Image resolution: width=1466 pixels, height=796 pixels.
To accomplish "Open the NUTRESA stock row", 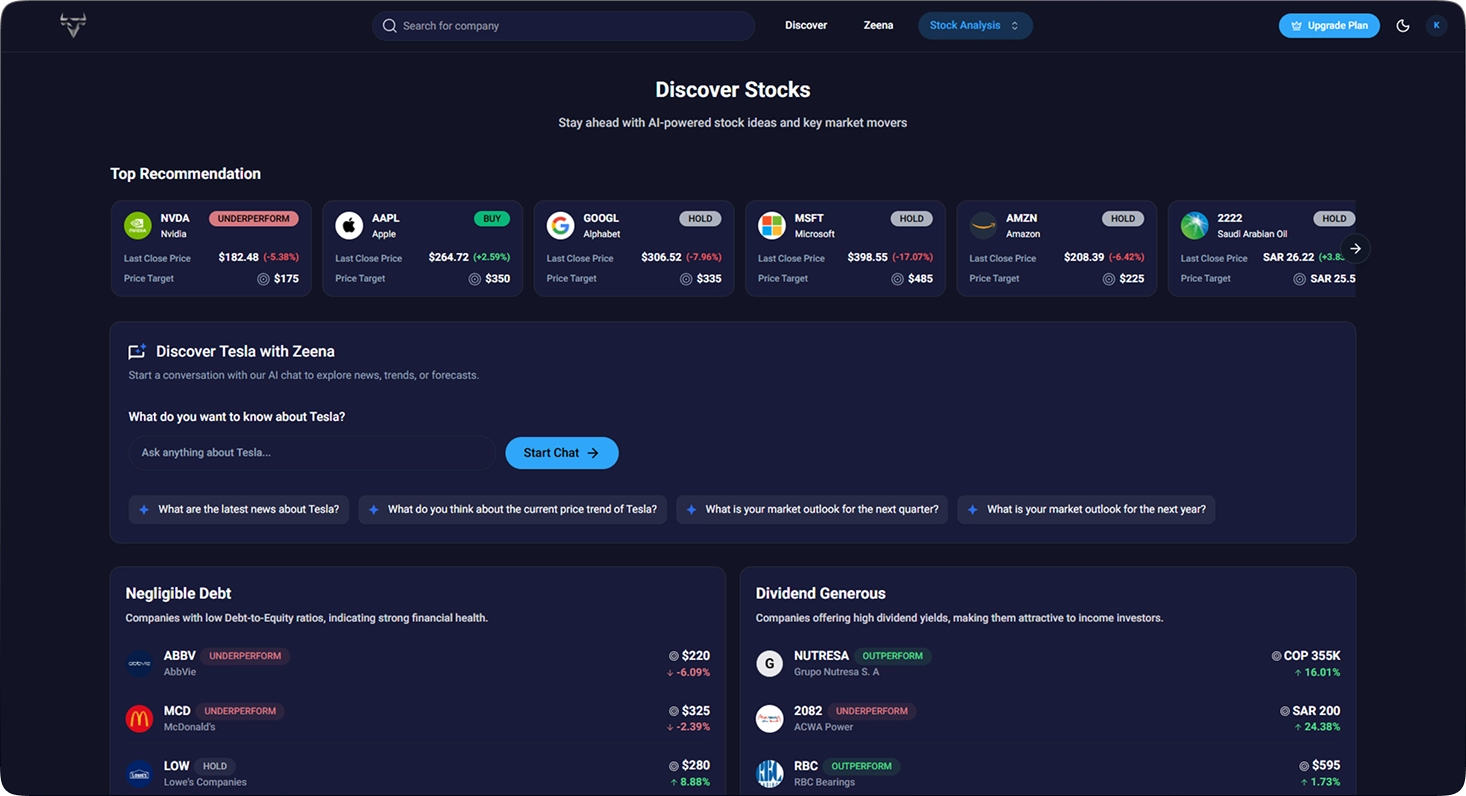I will coord(1047,663).
